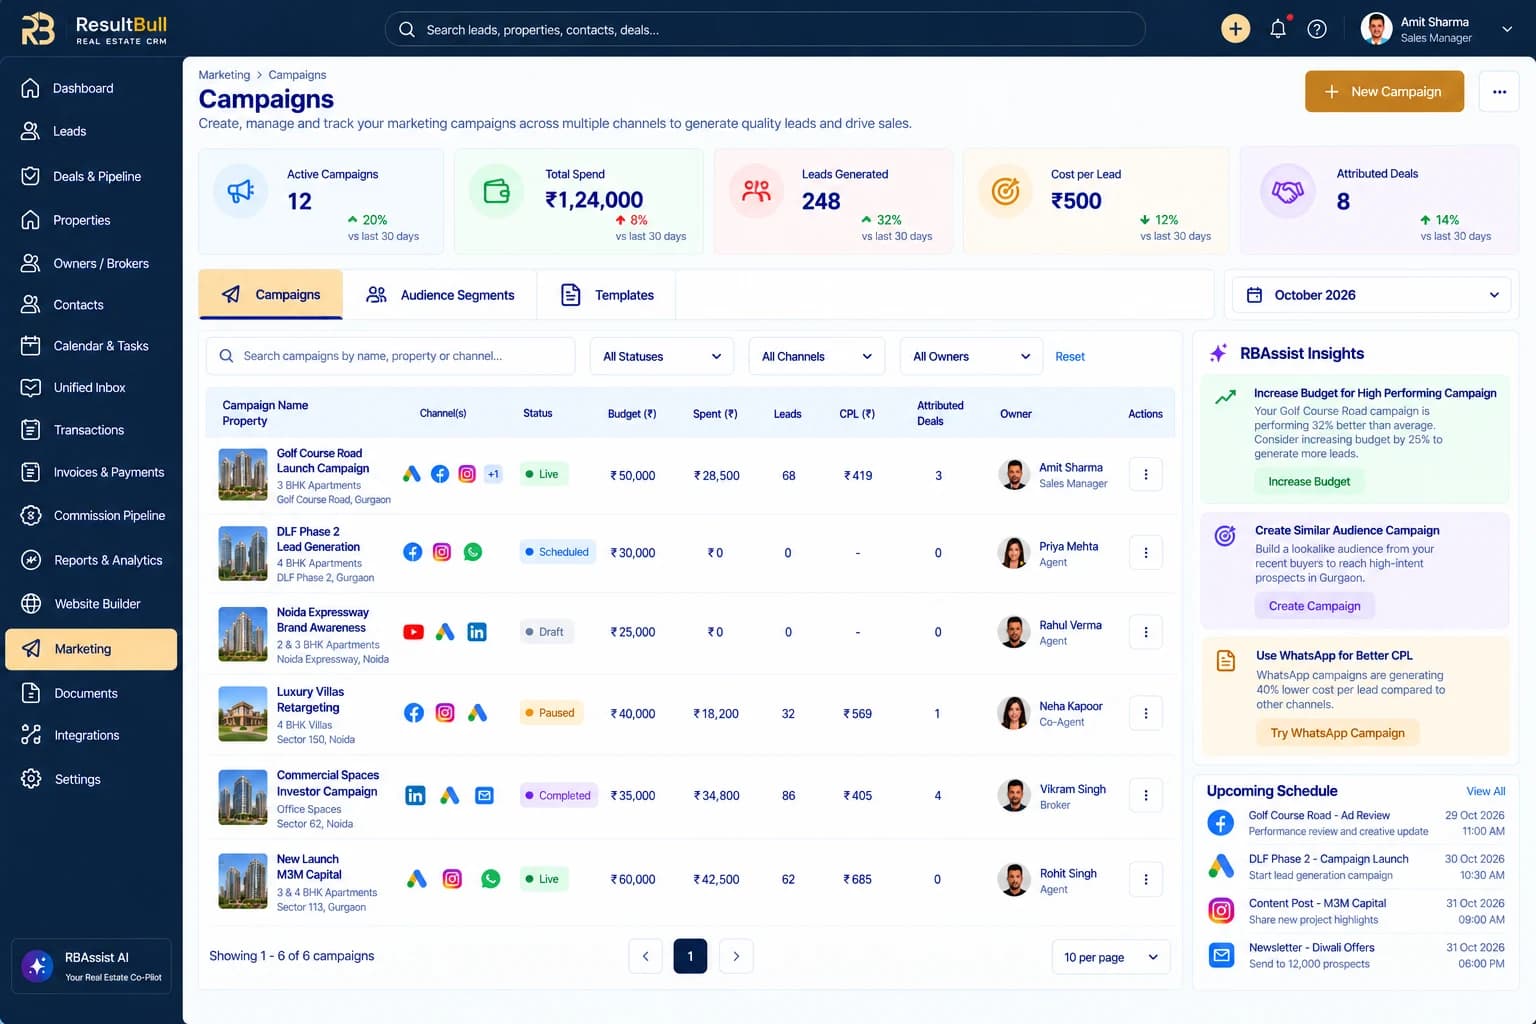Open the 10 per page dropdown
Image resolution: width=1536 pixels, height=1024 pixels.
[x=1111, y=957]
